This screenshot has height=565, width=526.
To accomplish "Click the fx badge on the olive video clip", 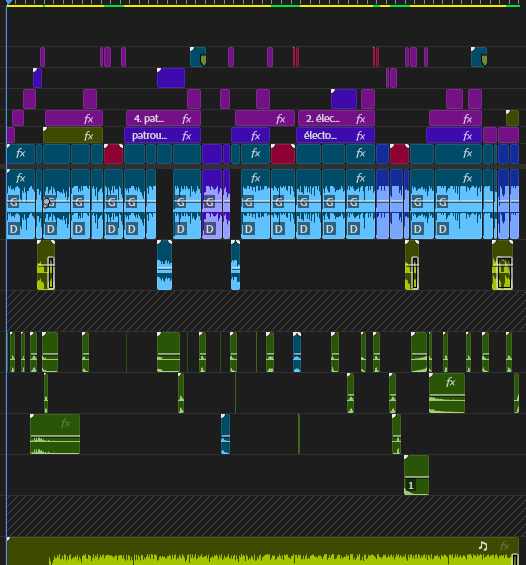I will tap(88, 135).
